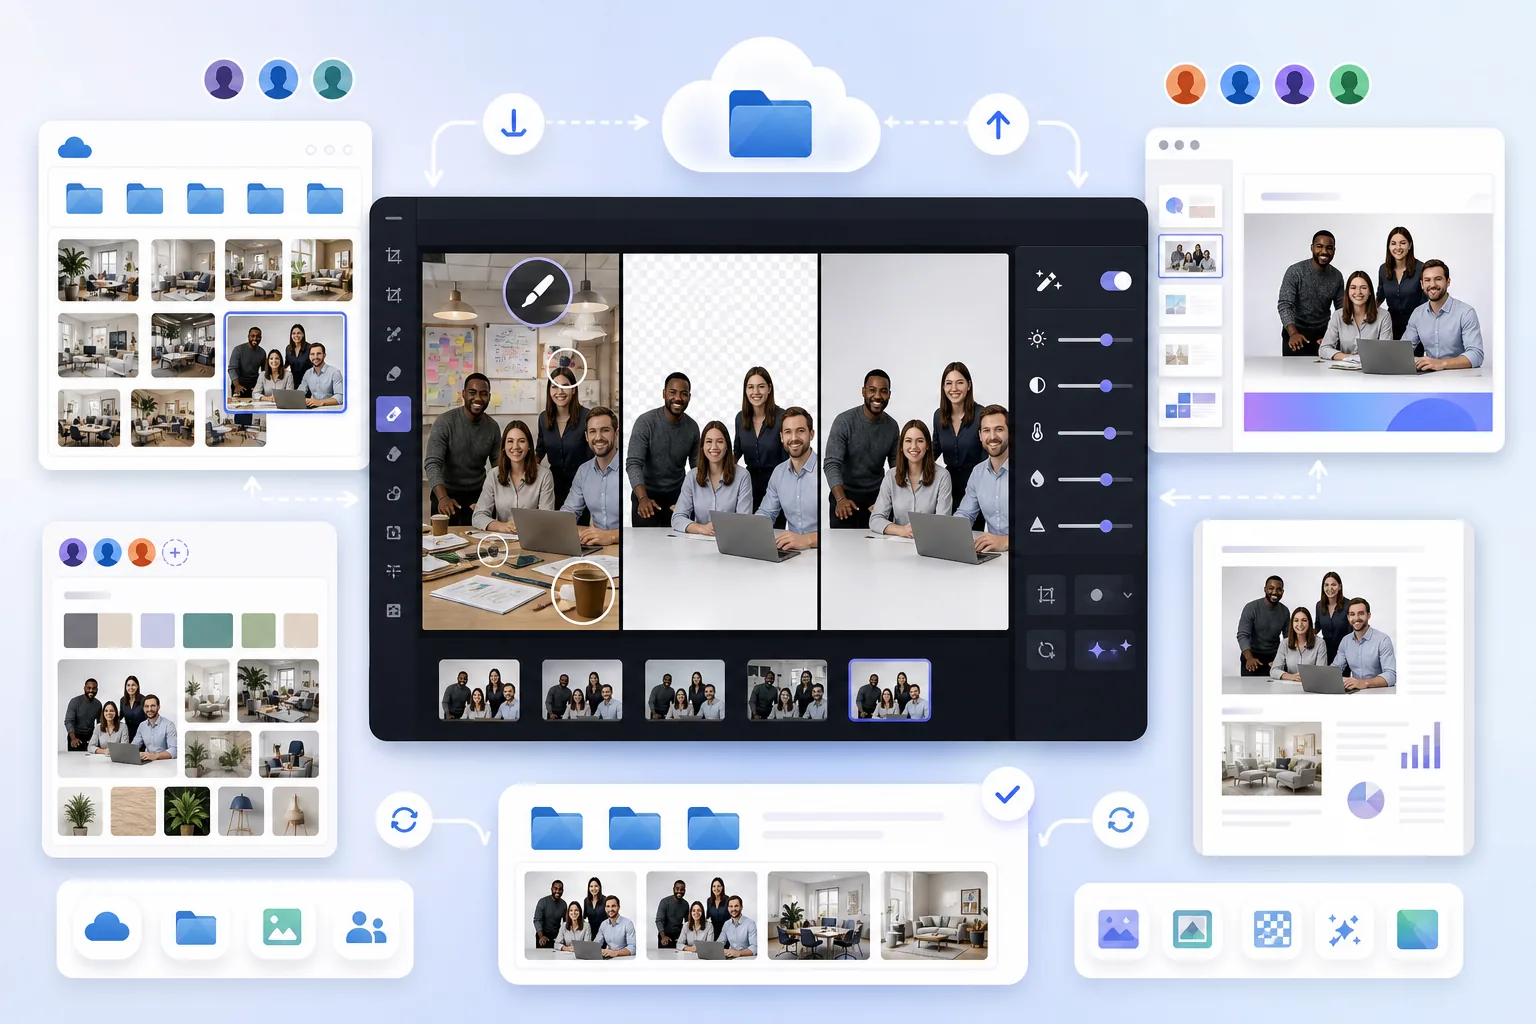1536x1024 pixels.
Task: Select the sand texture thumbnail in palette window
Action: 133,811
